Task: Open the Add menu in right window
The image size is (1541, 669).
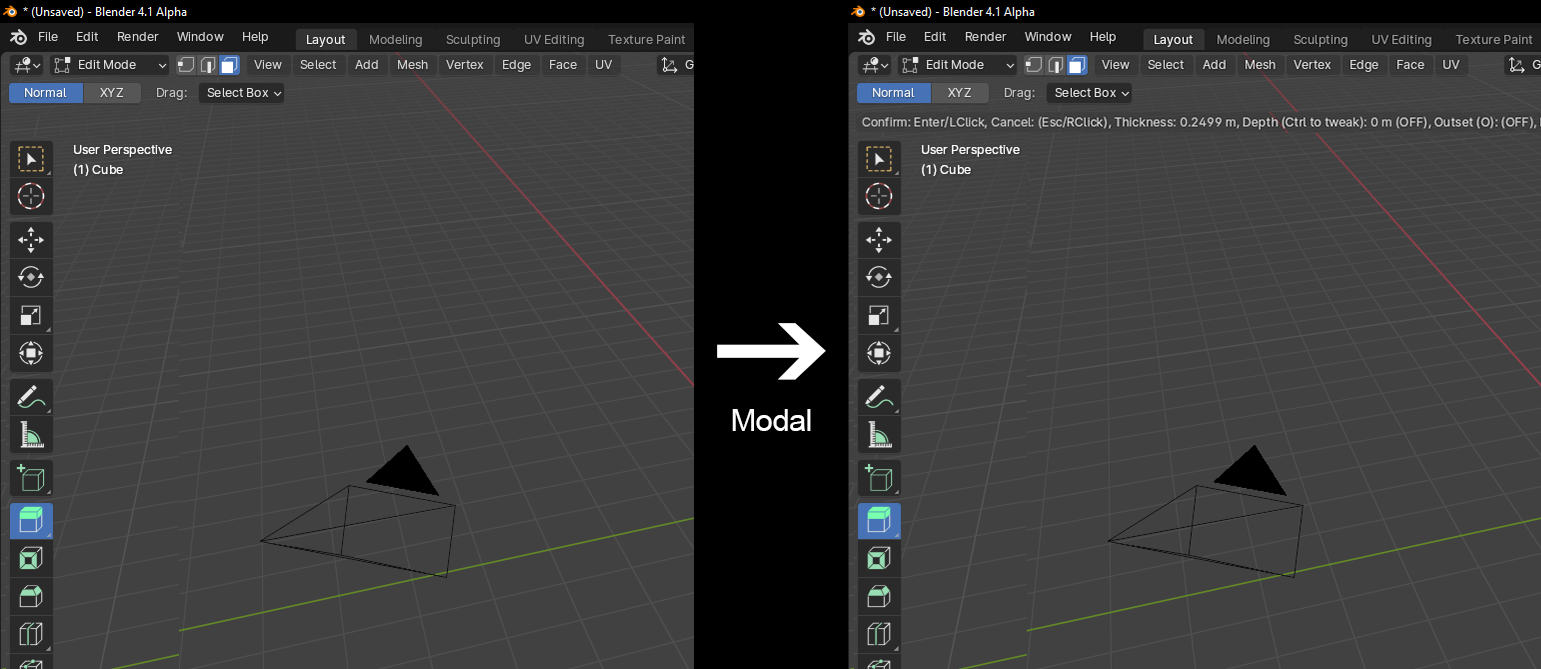Action: click(x=1215, y=65)
